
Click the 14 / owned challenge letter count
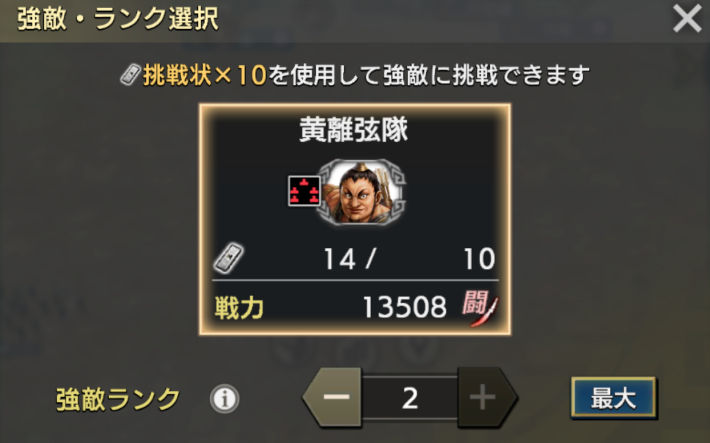350,259
